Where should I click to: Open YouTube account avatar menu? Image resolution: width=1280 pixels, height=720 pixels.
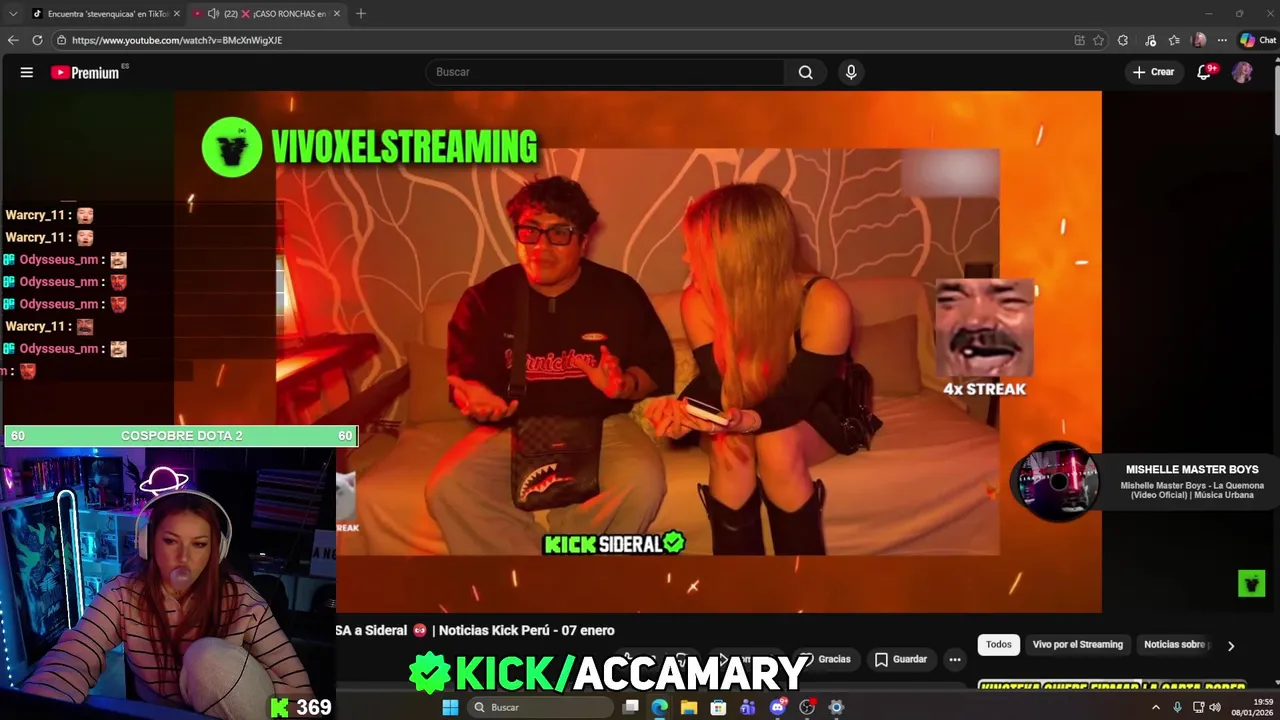[x=1242, y=72]
